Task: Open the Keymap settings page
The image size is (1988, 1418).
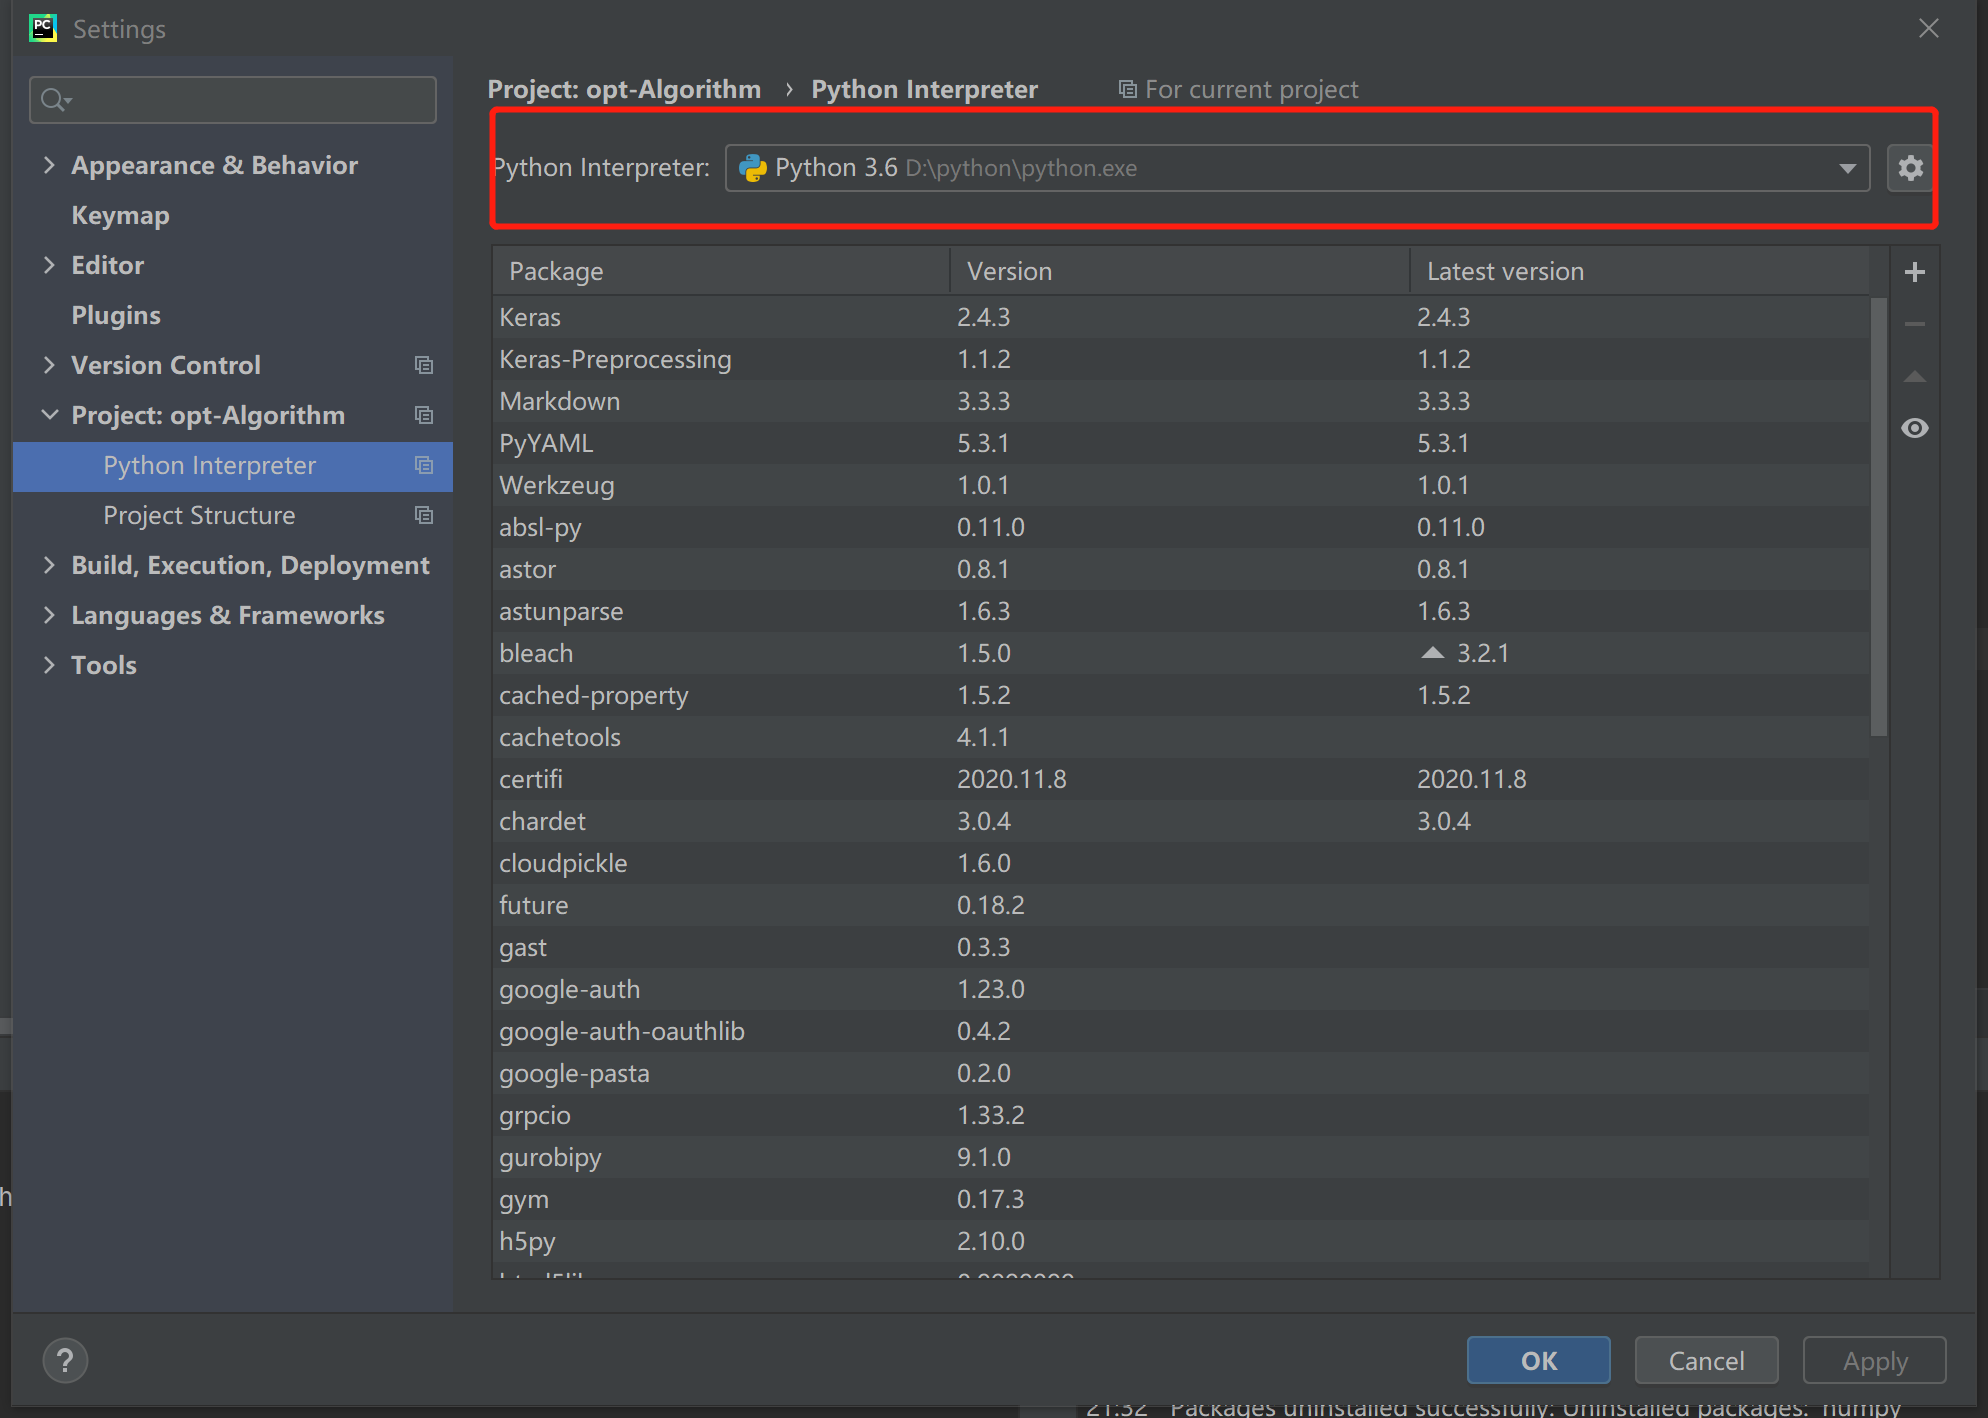Action: point(120,215)
